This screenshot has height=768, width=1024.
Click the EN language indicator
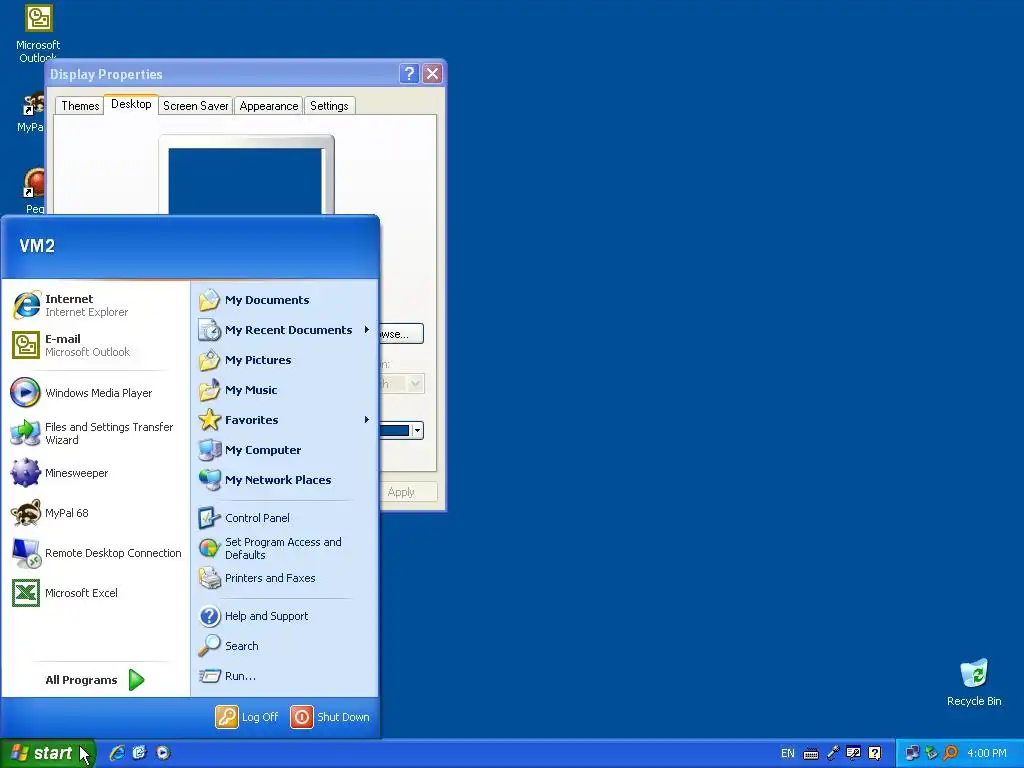tap(788, 753)
